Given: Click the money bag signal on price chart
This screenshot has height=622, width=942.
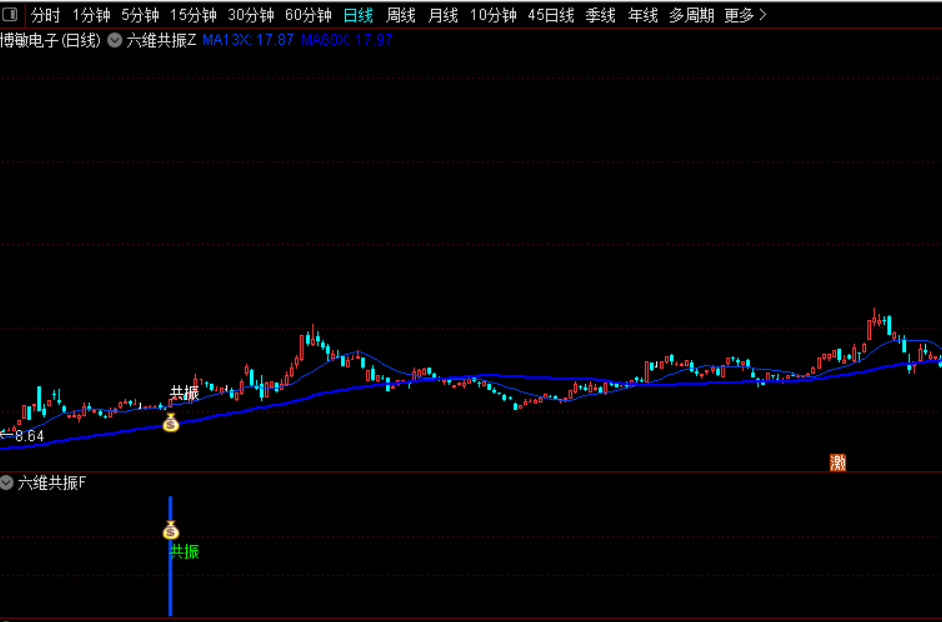Looking at the screenshot, I should point(171,423).
